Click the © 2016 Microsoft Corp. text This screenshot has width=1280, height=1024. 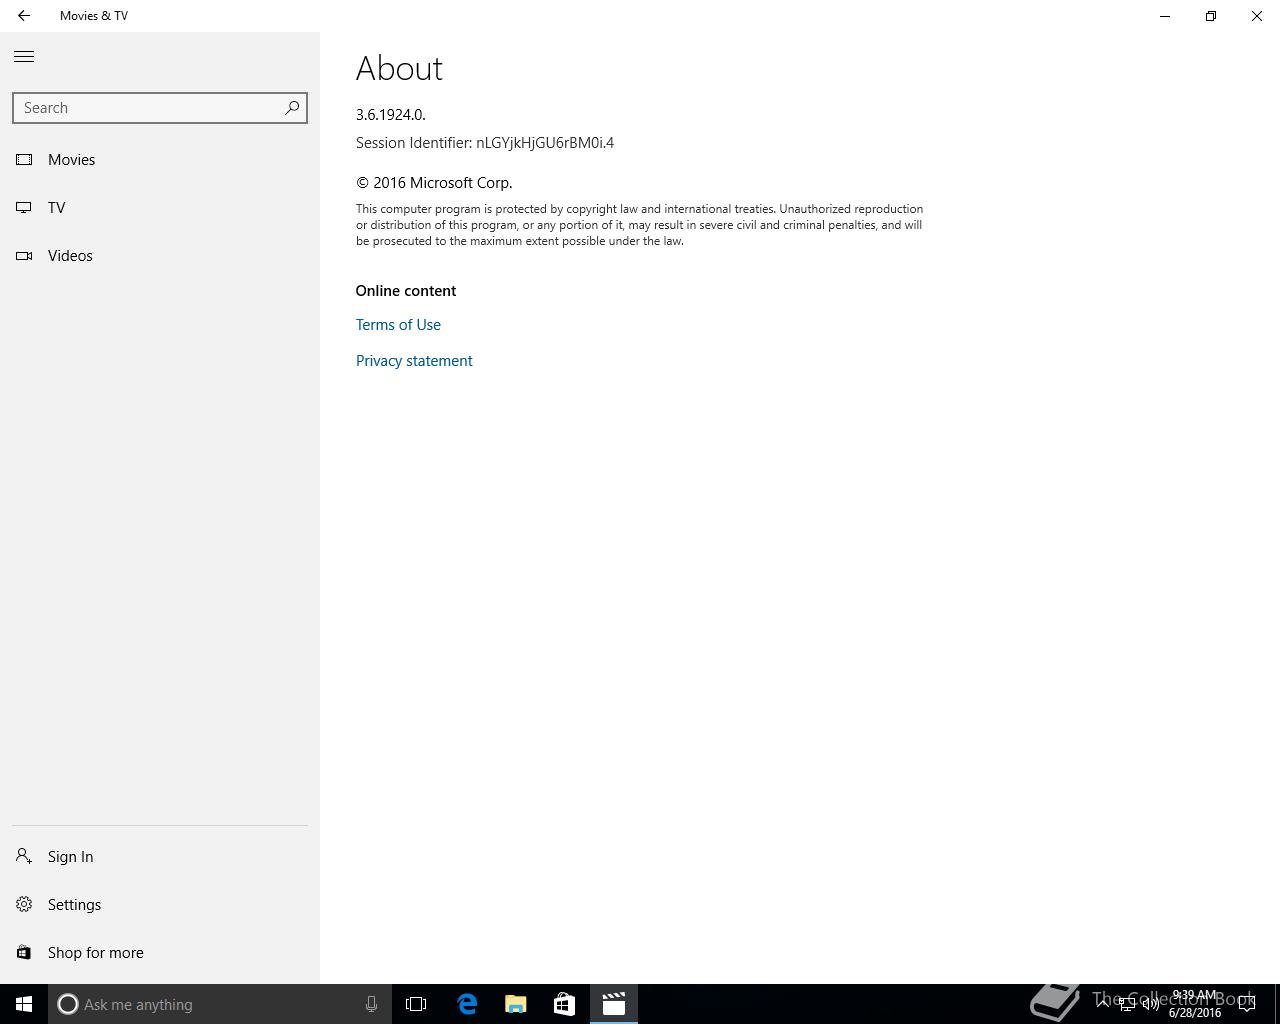[x=434, y=183]
